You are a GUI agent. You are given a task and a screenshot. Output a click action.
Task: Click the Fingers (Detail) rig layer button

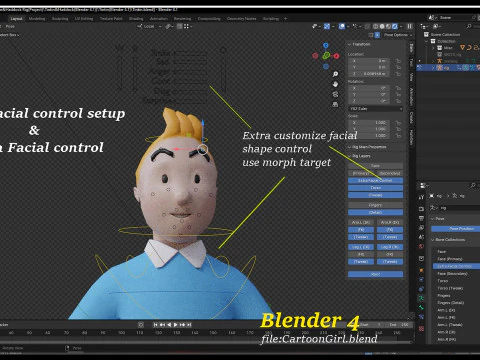[375, 212]
